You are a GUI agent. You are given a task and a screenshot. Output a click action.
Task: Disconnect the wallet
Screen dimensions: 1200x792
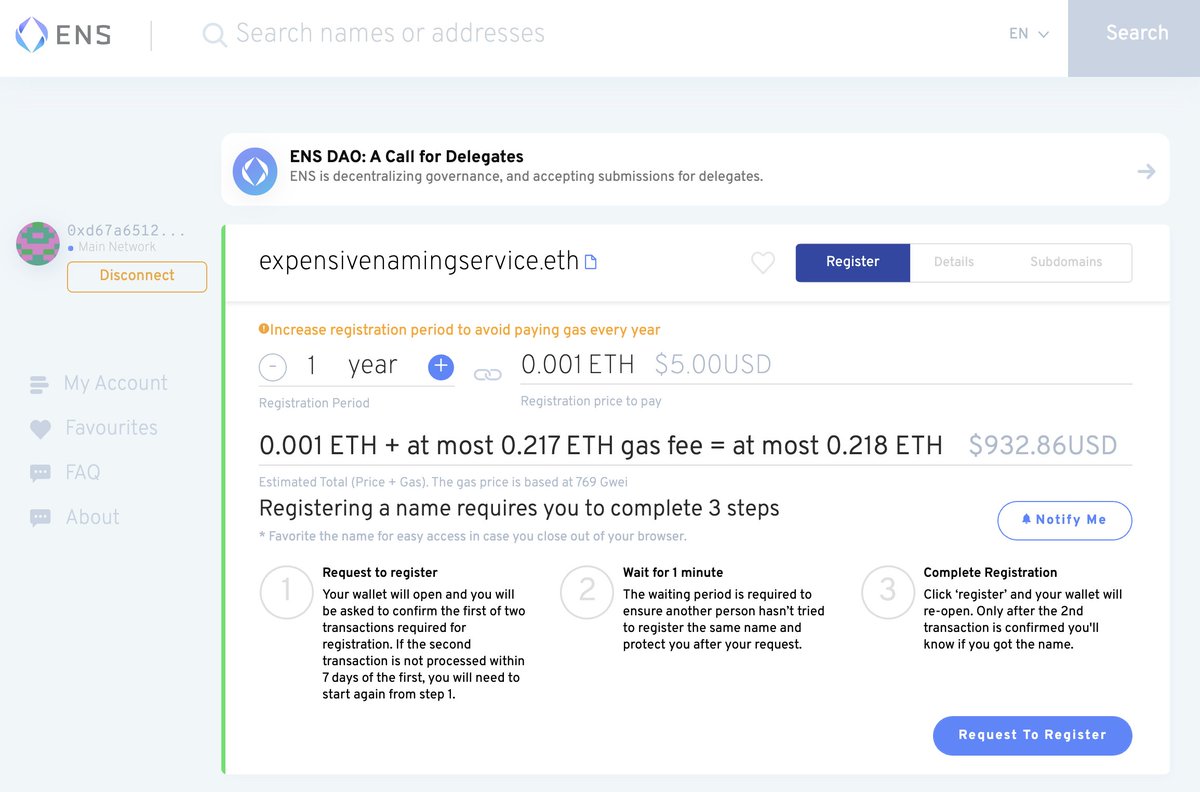pyautogui.click(x=137, y=276)
